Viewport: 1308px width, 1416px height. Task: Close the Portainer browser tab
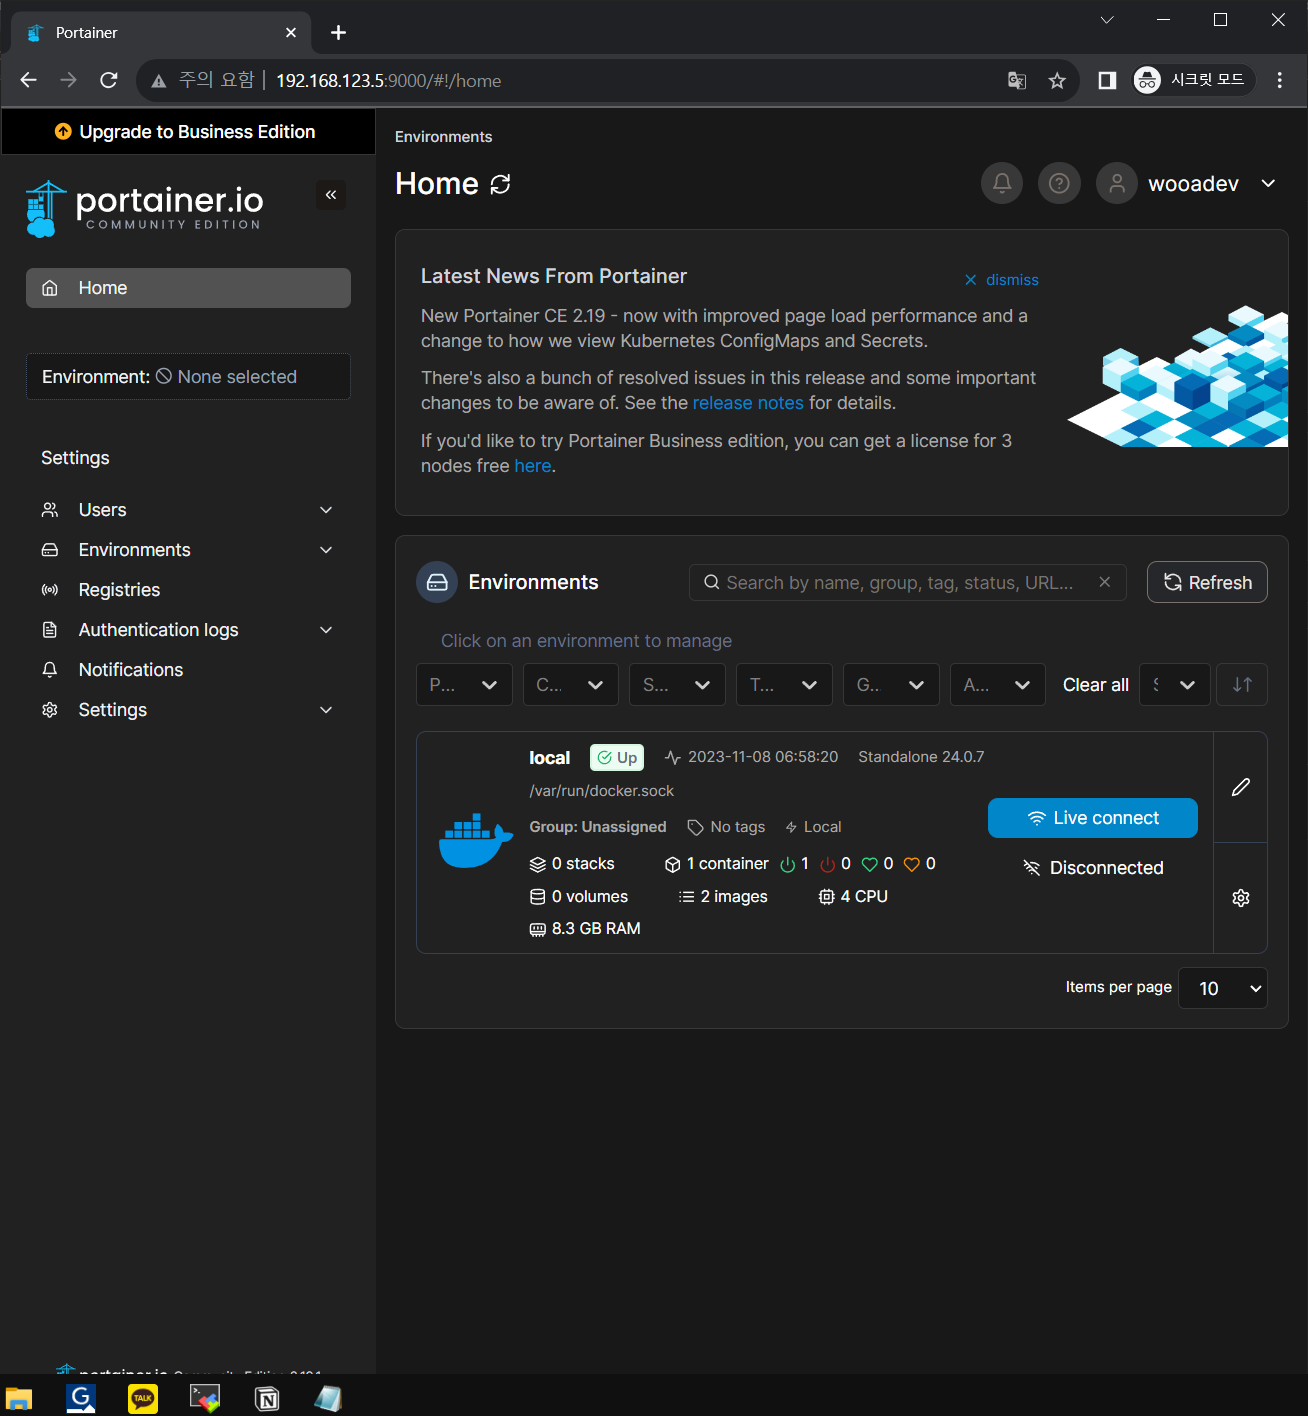coord(291,33)
